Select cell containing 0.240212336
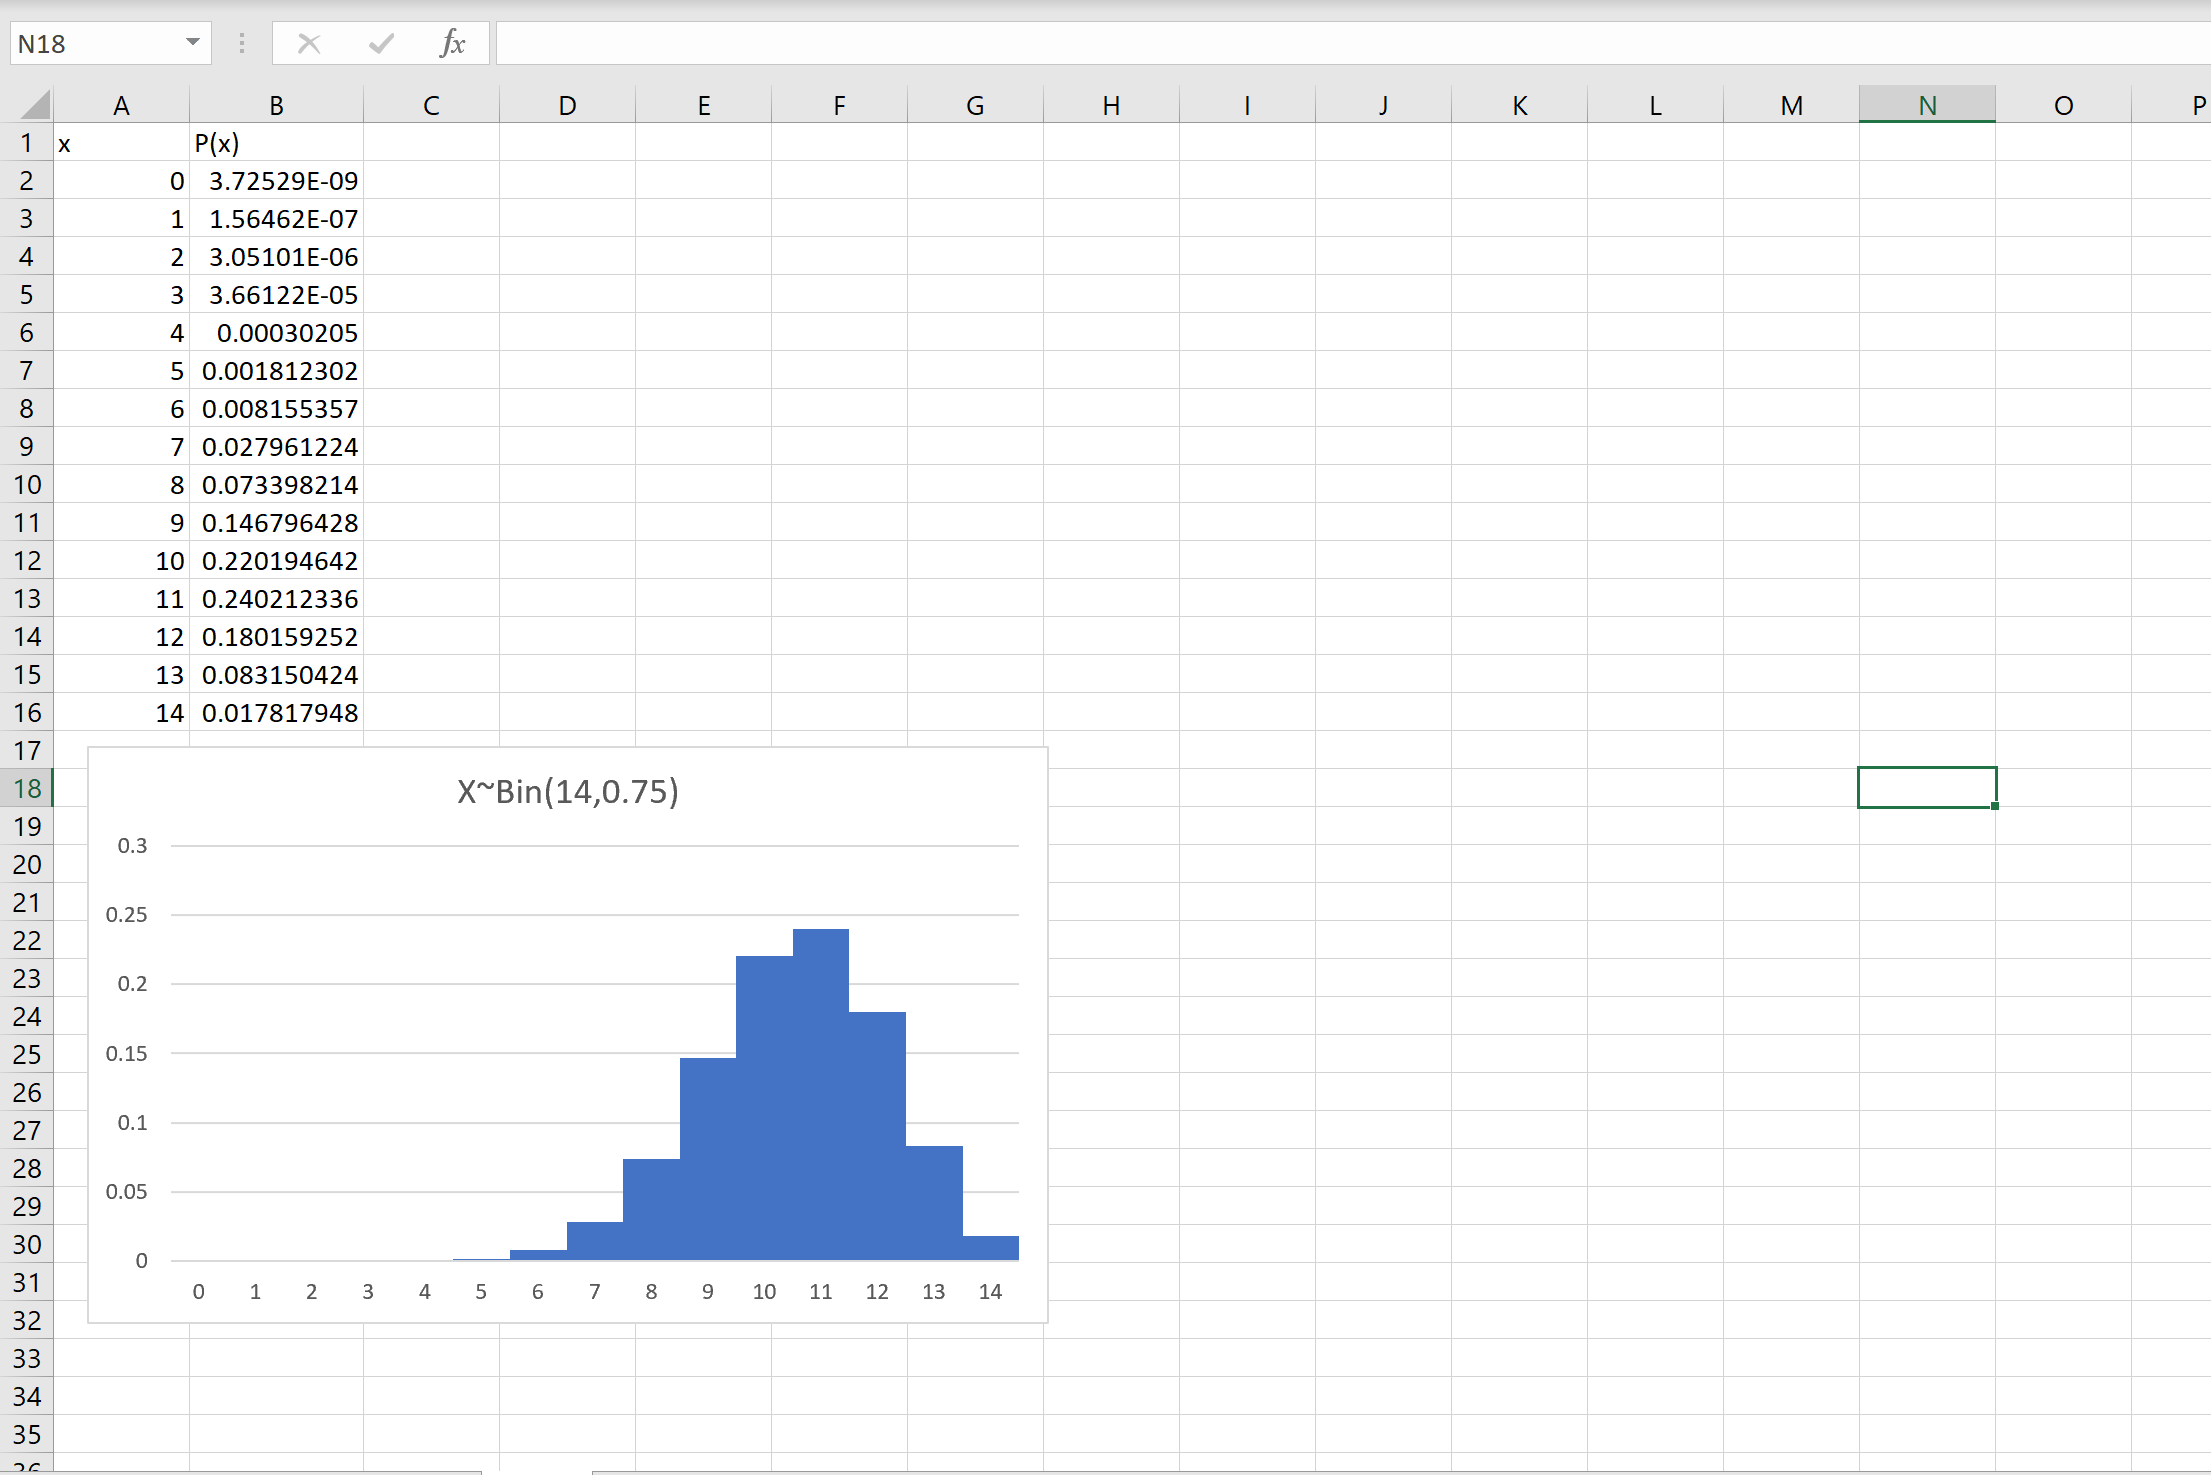Screen dimensions: 2211x1475 point(277,599)
